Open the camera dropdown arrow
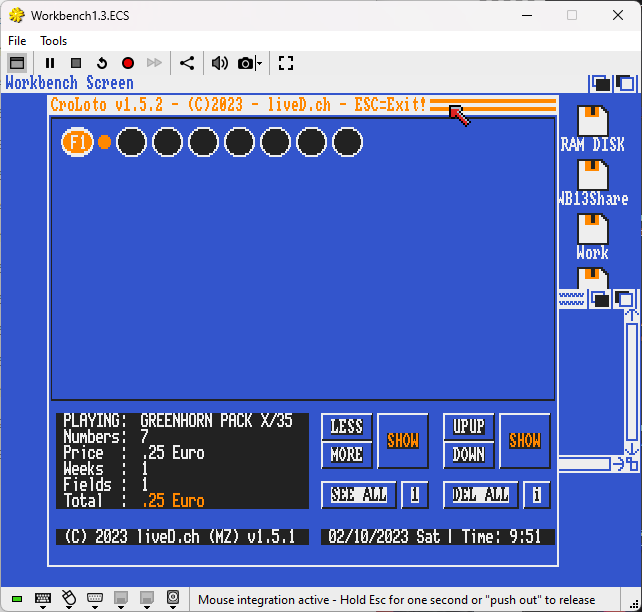The height and width of the screenshot is (612, 642). coord(259,63)
